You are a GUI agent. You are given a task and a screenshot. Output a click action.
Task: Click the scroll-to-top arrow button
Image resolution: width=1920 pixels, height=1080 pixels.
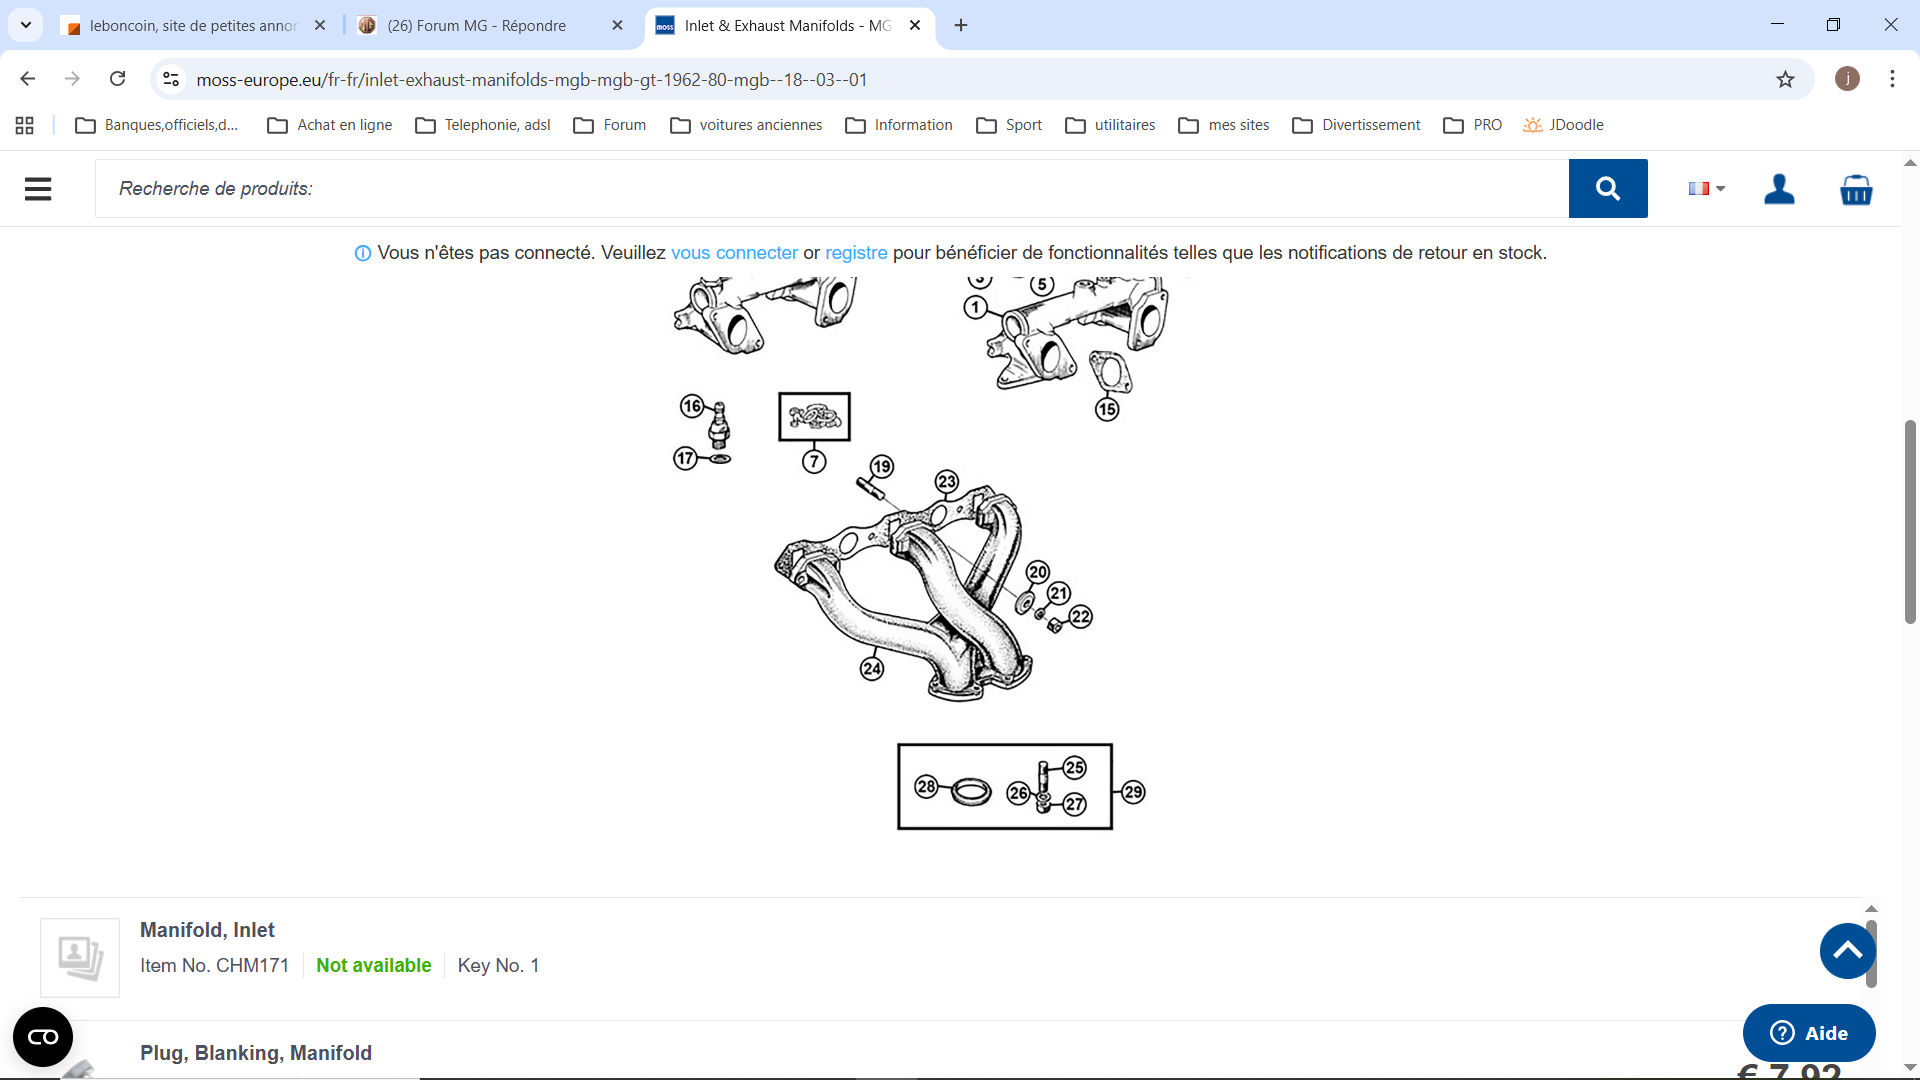click(x=1847, y=951)
